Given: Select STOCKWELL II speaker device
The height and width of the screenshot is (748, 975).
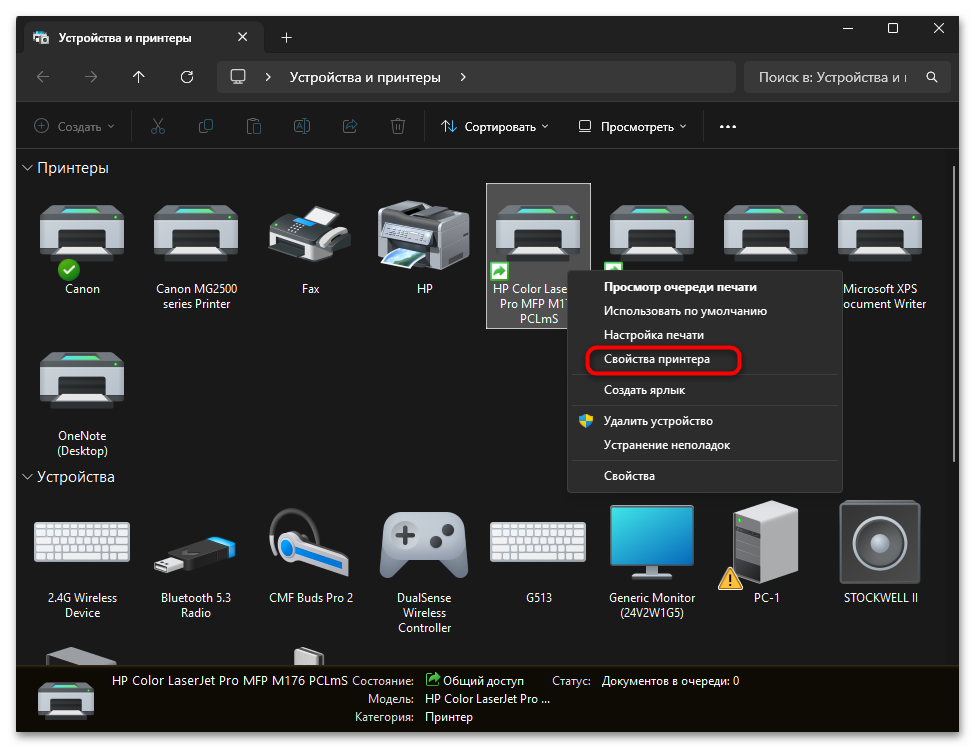Looking at the screenshot, I should pos(880,542).
